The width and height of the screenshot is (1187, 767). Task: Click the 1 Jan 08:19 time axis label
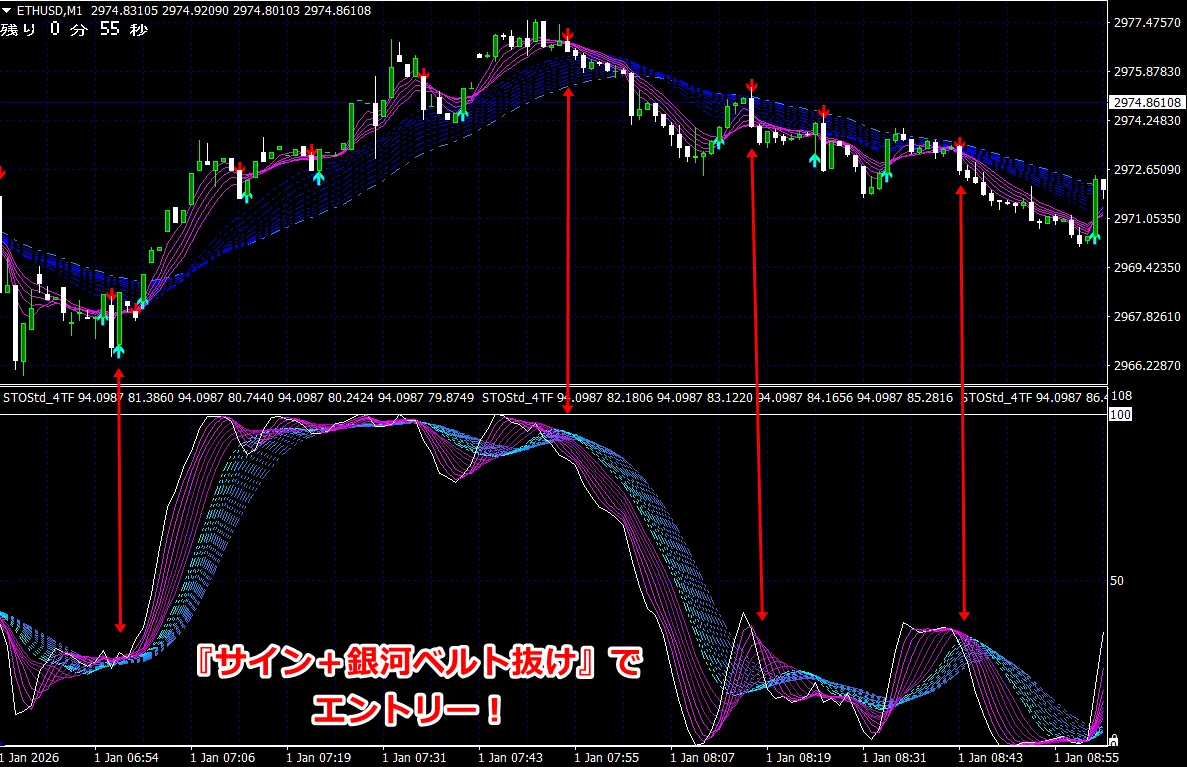800,758
